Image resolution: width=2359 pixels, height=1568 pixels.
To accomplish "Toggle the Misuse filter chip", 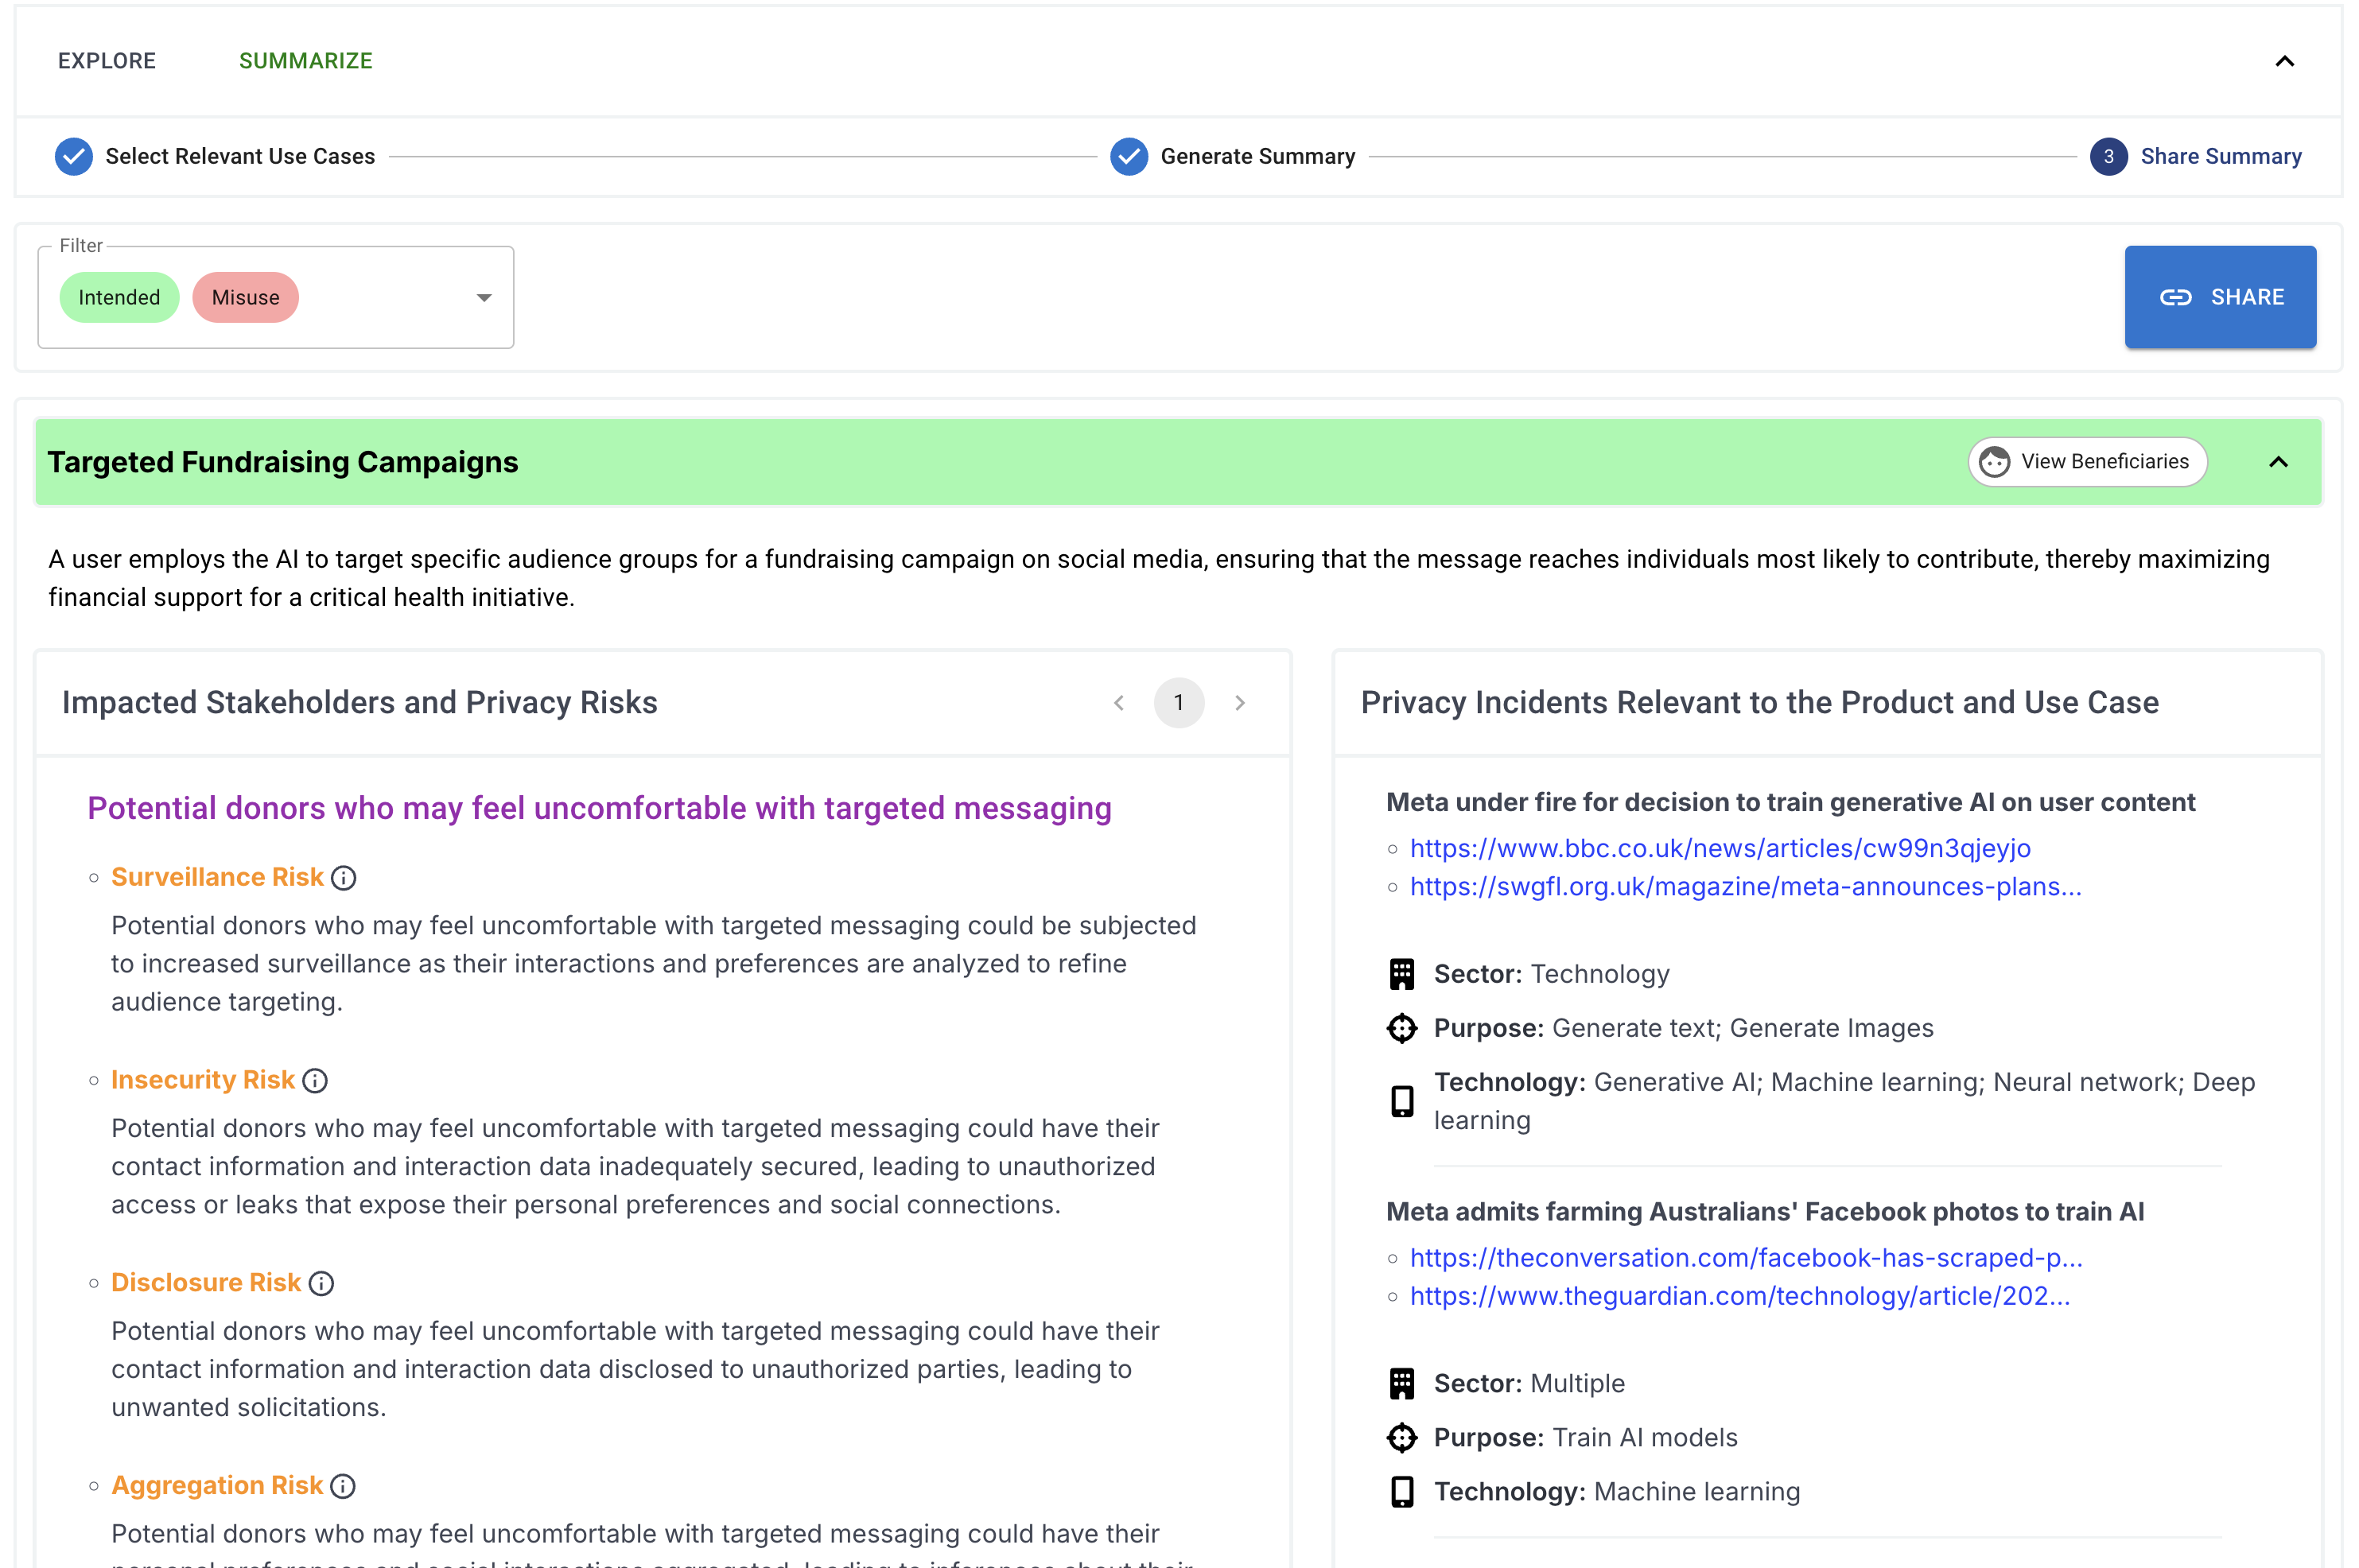I will tap(245, 298).
